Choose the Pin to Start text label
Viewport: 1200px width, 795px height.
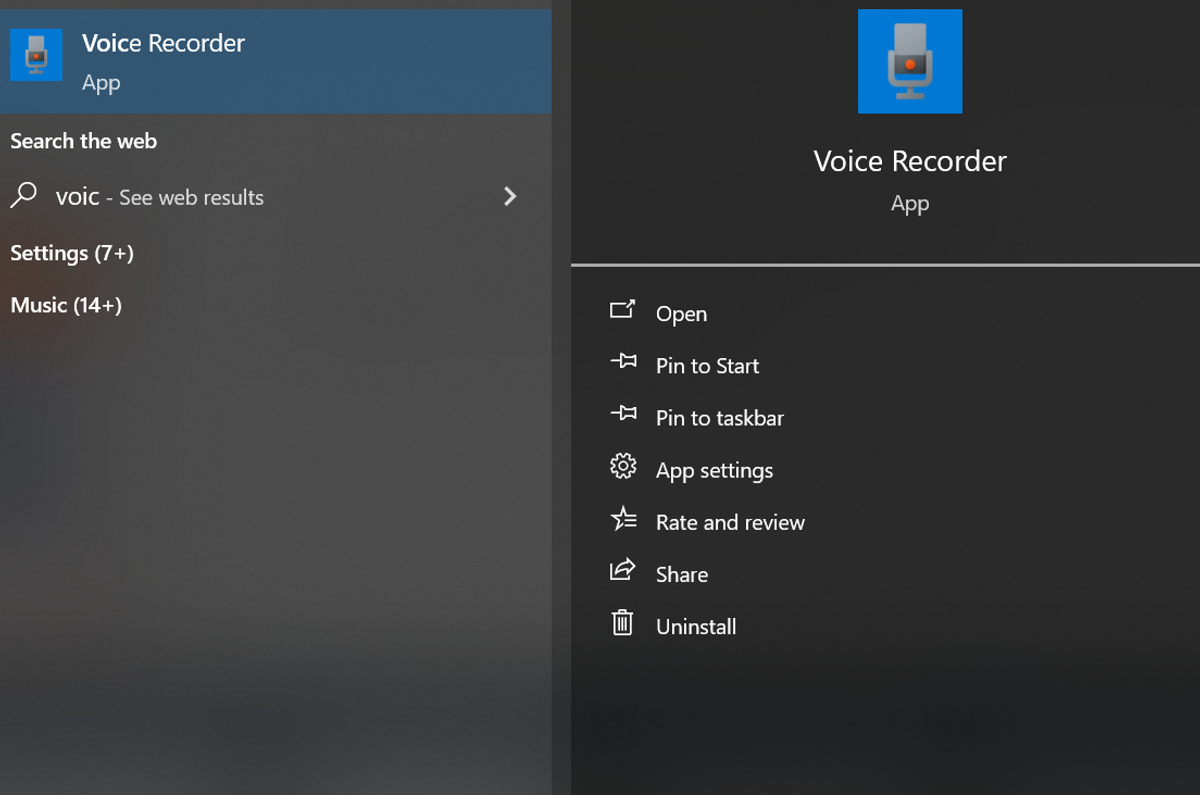pyautogui.click(x=707, y=366)
